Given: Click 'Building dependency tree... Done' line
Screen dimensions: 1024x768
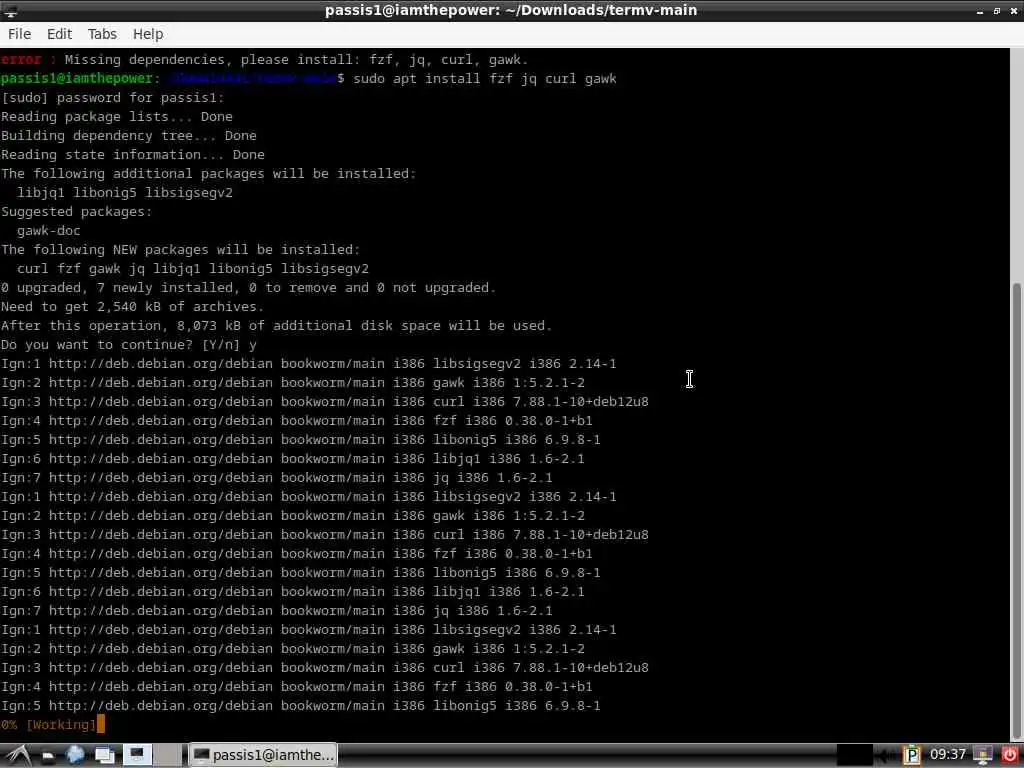Looking at the screenshot, I should pos(129,136).
